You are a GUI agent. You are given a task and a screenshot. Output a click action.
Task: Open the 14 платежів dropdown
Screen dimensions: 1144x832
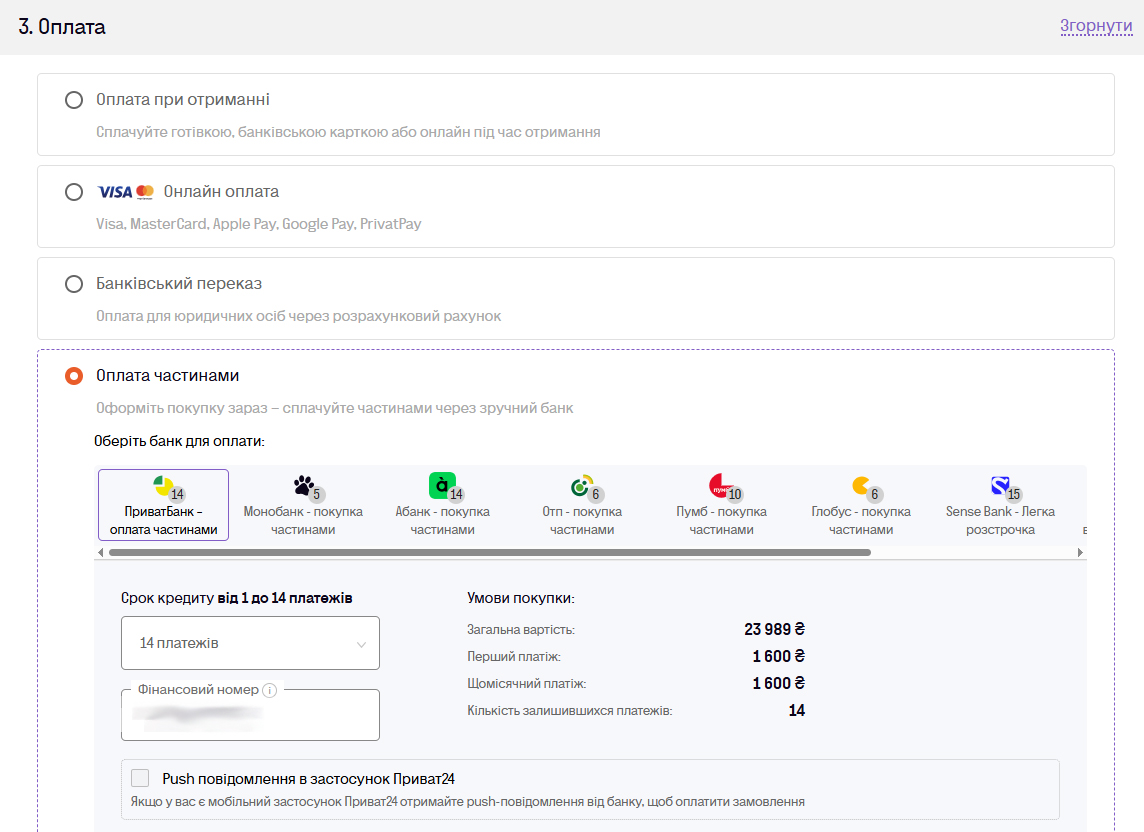point(250,643)
